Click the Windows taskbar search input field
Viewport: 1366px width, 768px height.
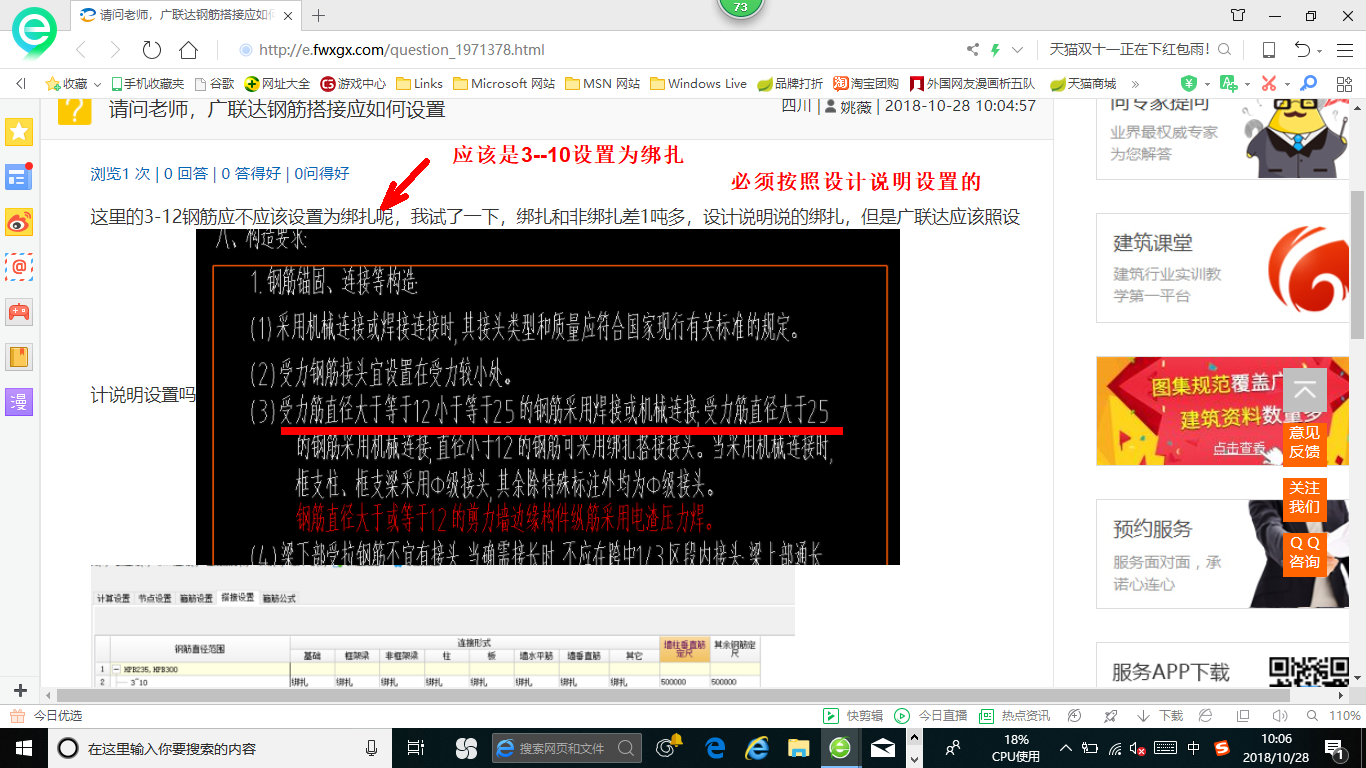tap(218, 748)
